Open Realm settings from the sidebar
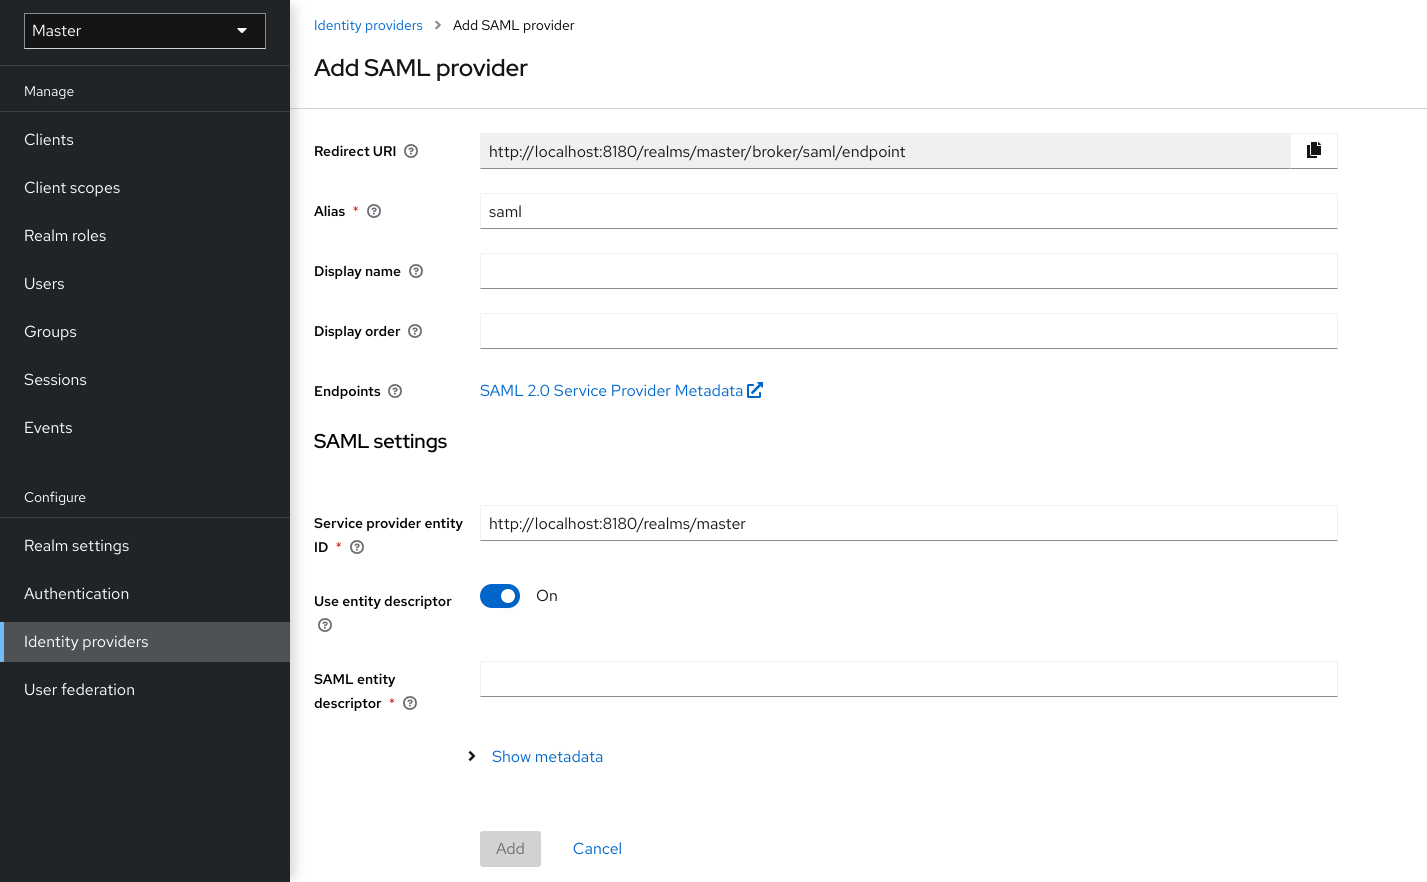 76,545
